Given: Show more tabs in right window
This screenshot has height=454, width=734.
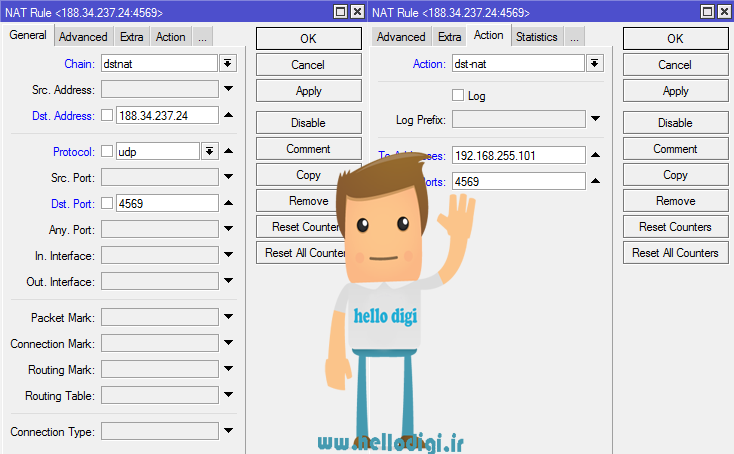Looking at the screenshot, I should pyautogui.click(x=574, y=37).
